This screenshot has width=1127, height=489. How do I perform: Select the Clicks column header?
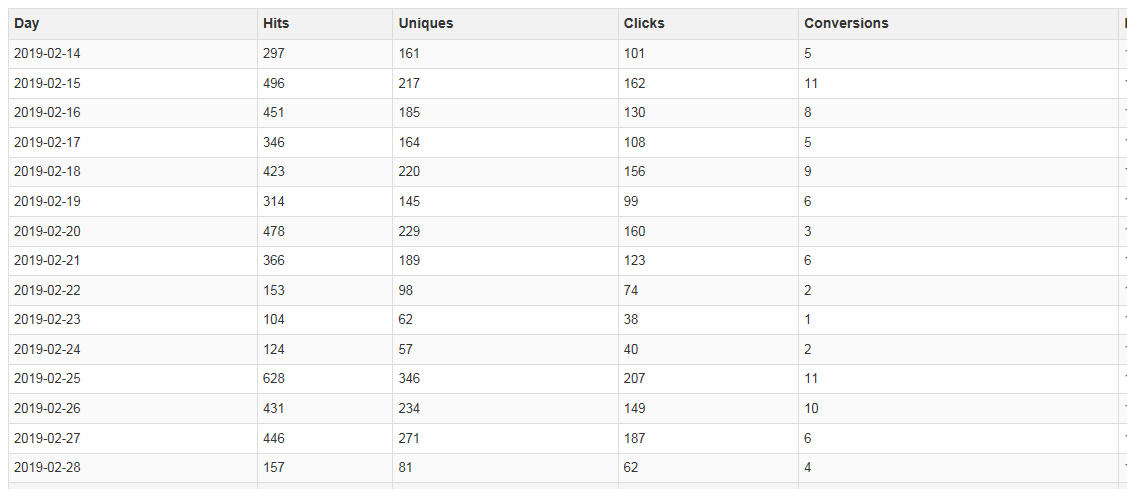pos(644,24)
